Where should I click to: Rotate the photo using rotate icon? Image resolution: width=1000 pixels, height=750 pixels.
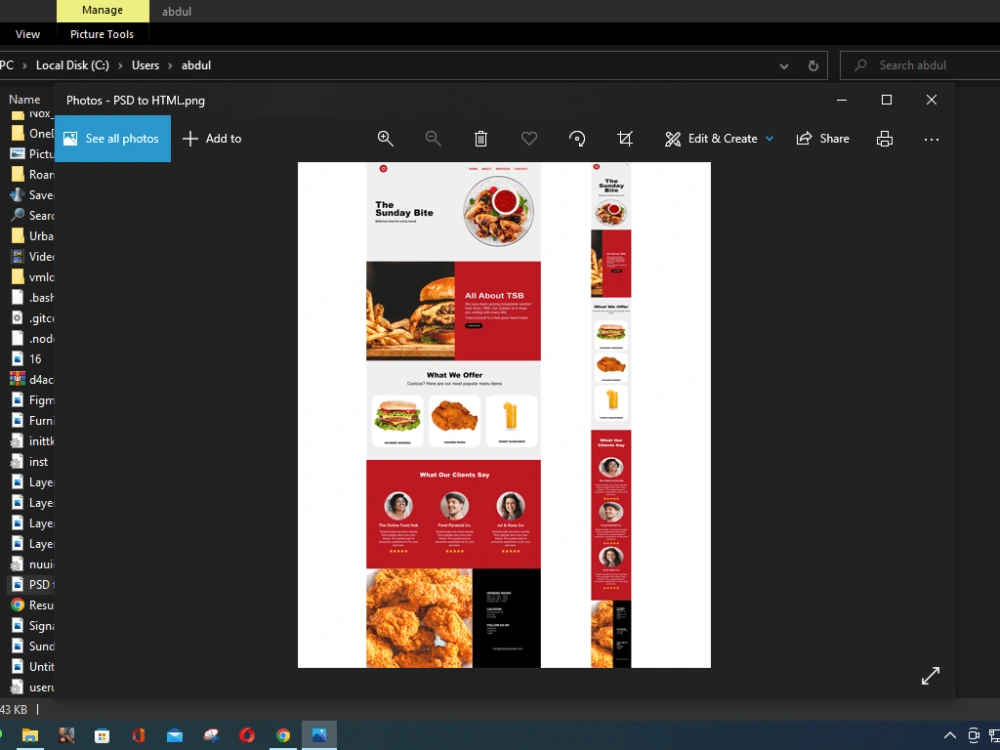tap(577, 138)
